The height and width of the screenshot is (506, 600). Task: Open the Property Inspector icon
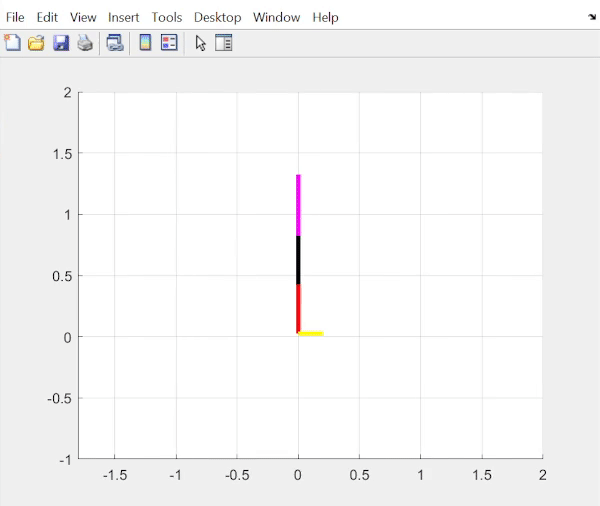pyautogui.click(x=223, y=42)
